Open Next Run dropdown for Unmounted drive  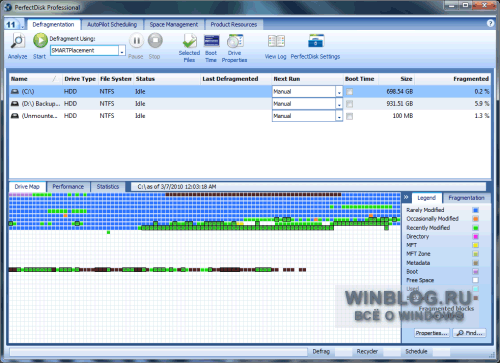coord(339,116)
